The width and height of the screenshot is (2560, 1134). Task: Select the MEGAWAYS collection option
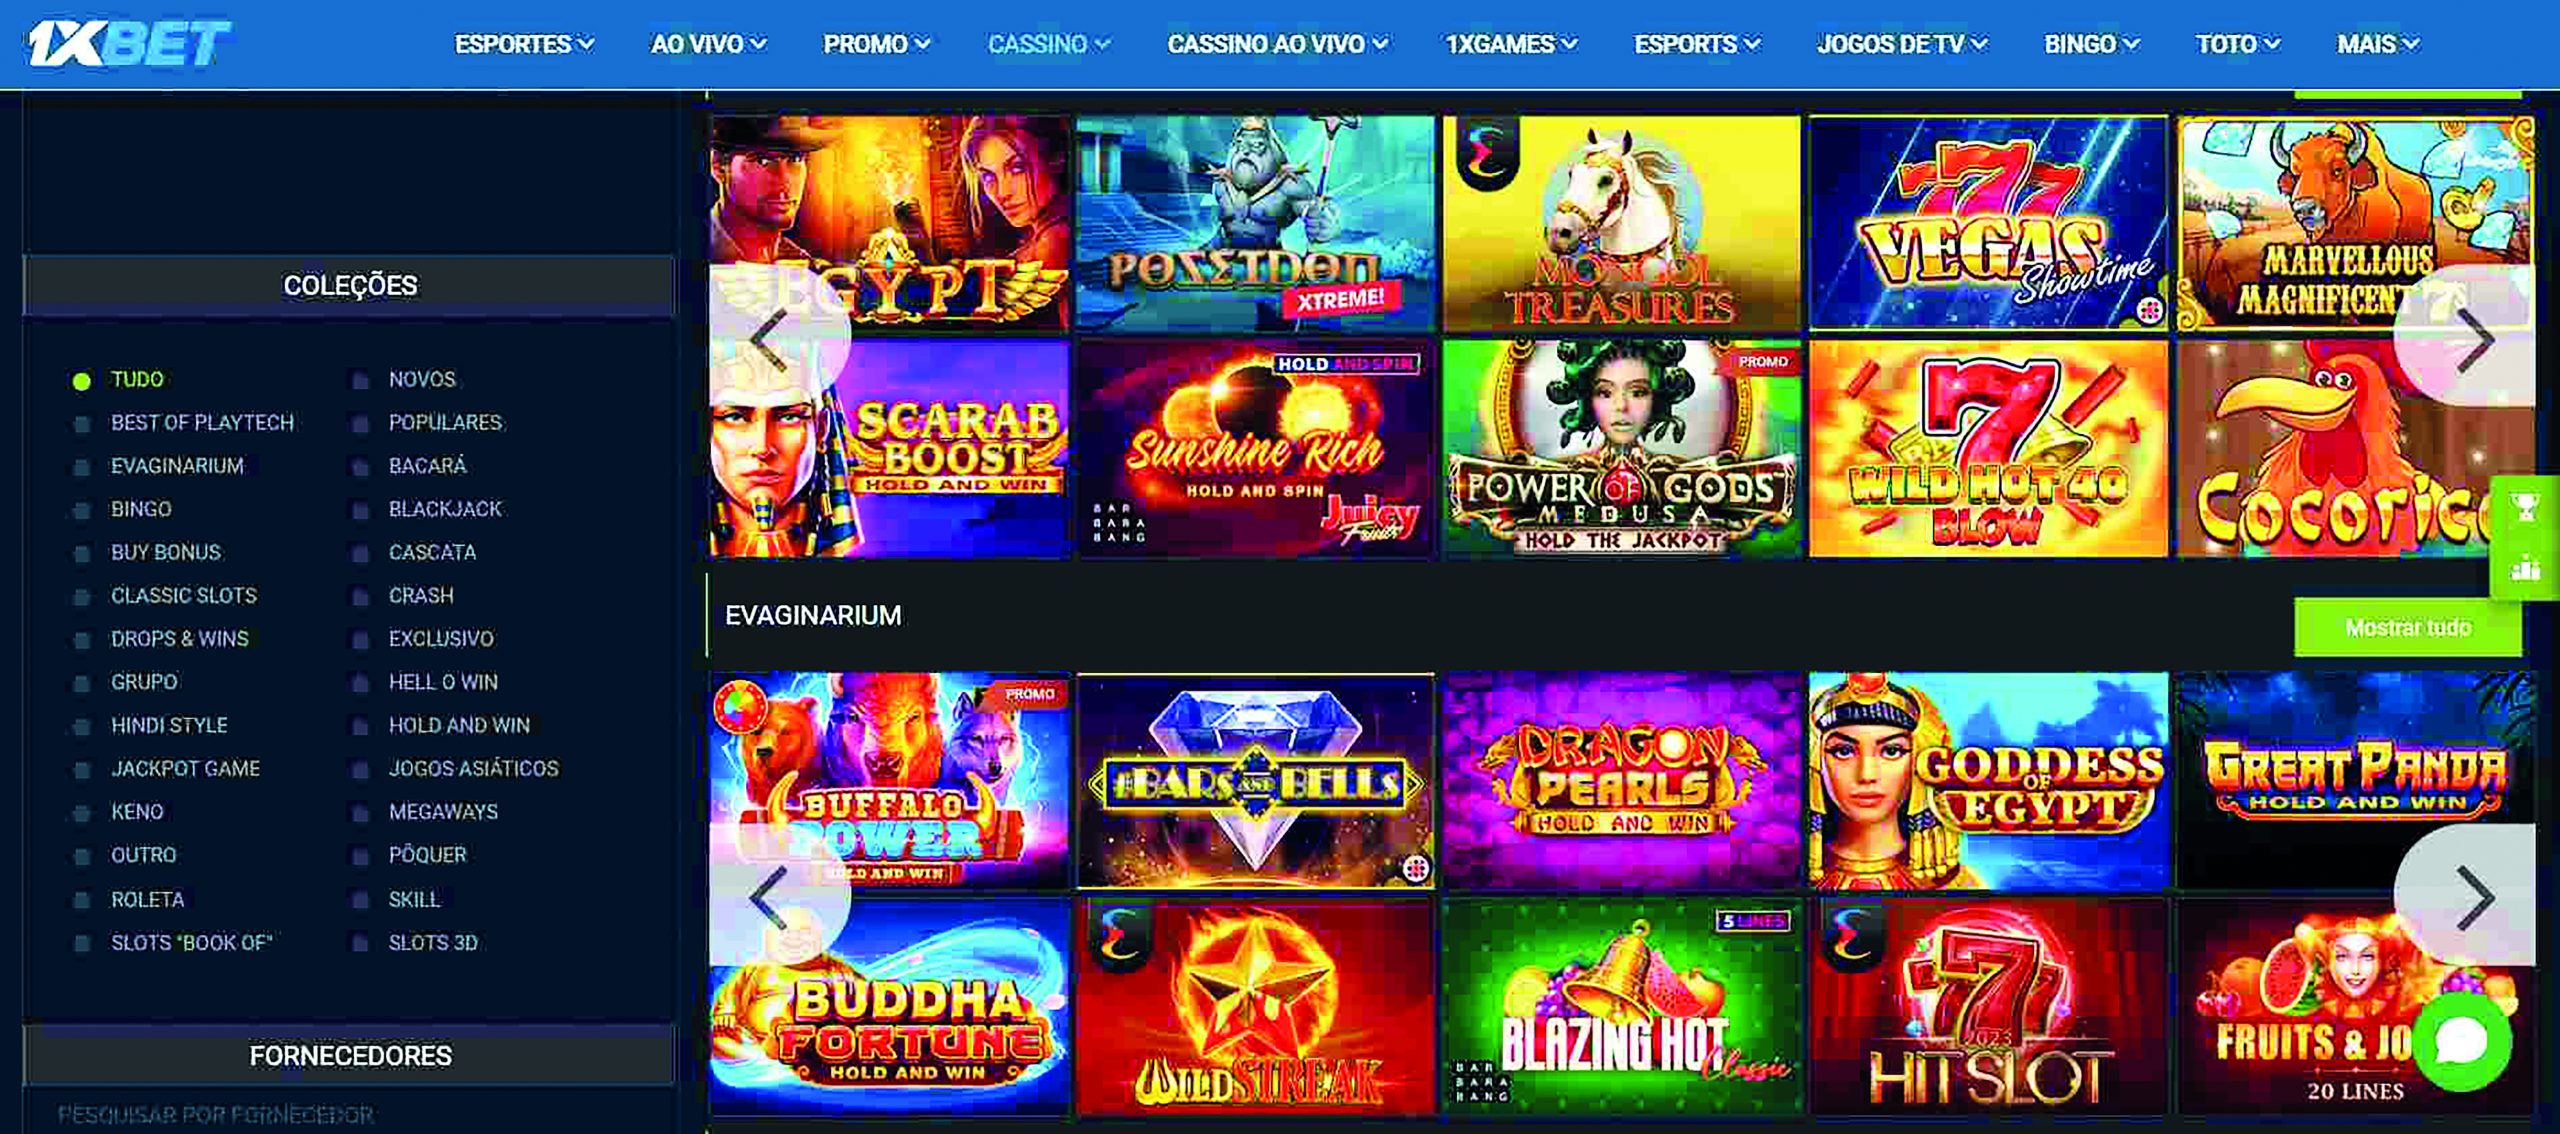point(443,812)
